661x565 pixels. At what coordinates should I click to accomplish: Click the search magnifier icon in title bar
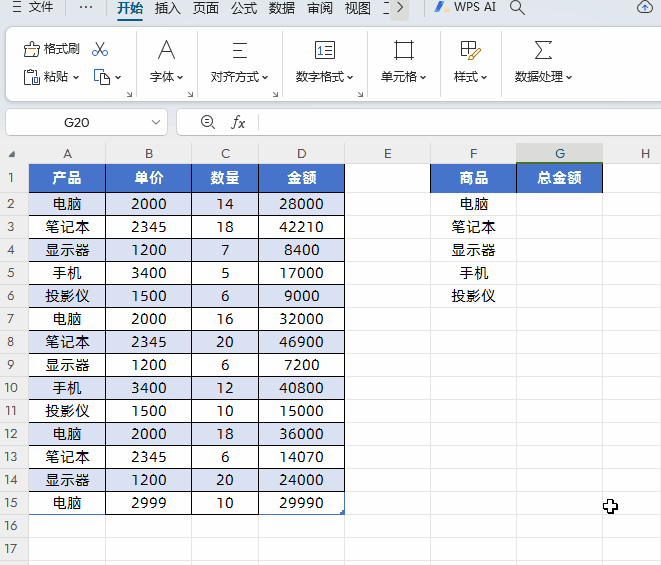517,8
